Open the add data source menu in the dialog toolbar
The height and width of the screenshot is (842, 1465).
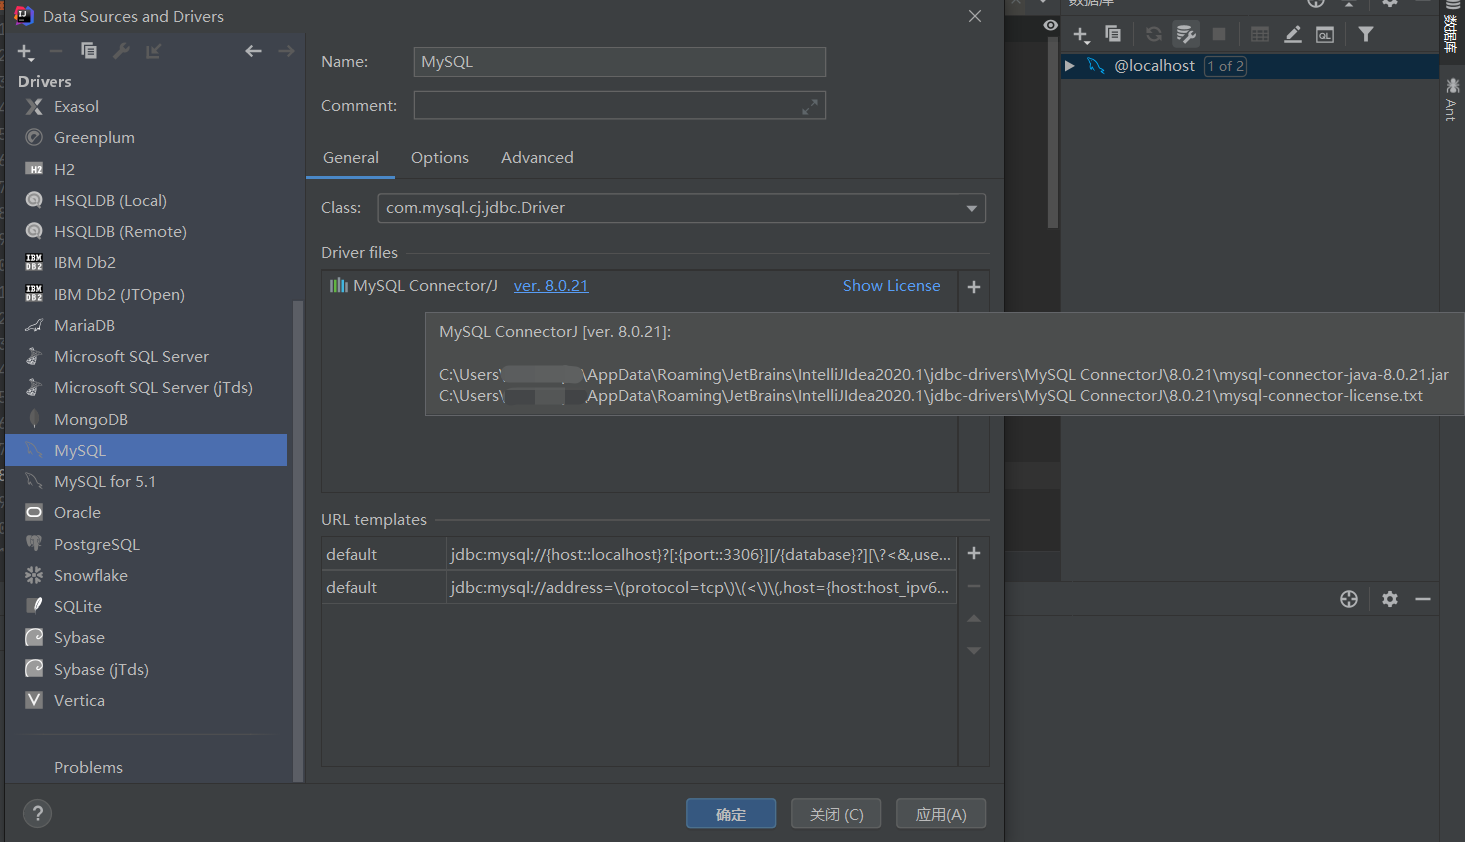click(x=26, y=51)
